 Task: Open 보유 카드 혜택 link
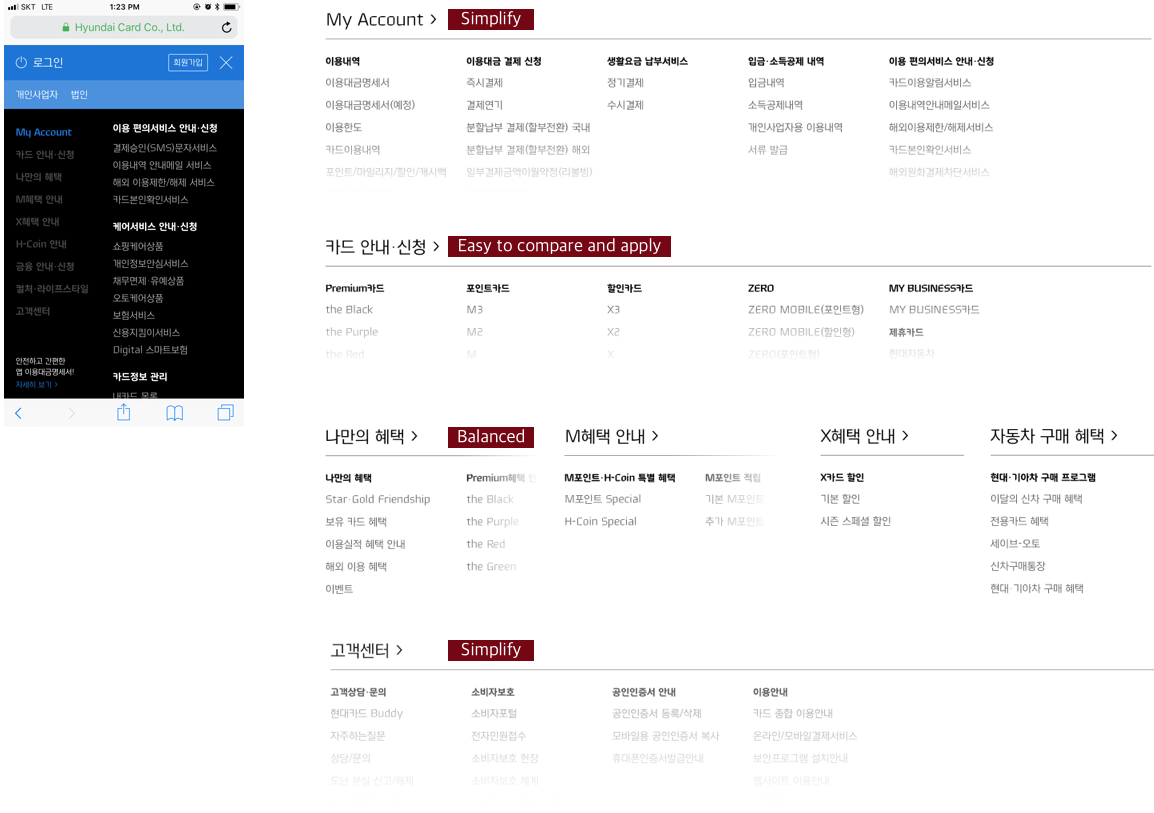pyautogui.click(x=356, y=522)
